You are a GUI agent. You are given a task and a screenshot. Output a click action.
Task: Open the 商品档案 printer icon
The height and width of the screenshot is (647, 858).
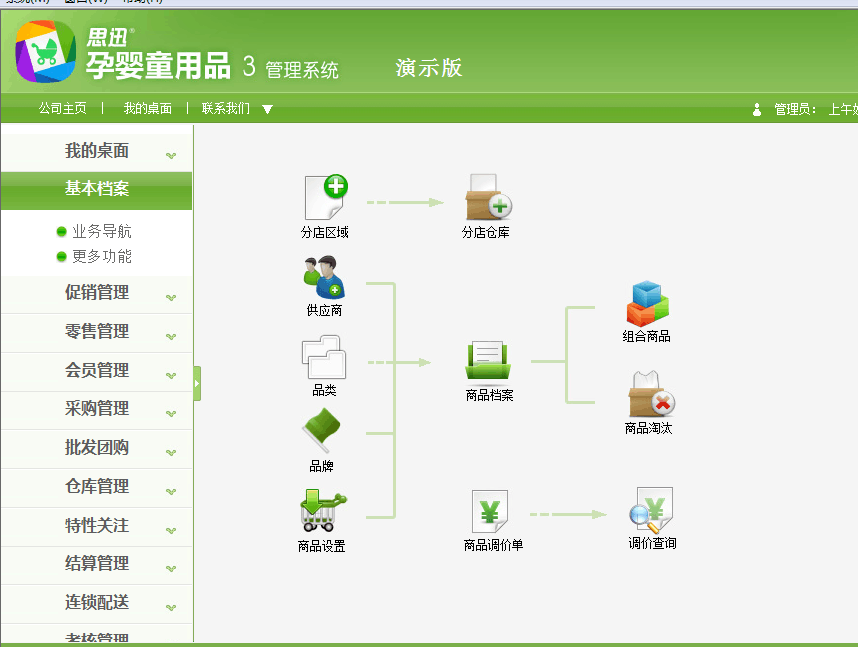488,360
